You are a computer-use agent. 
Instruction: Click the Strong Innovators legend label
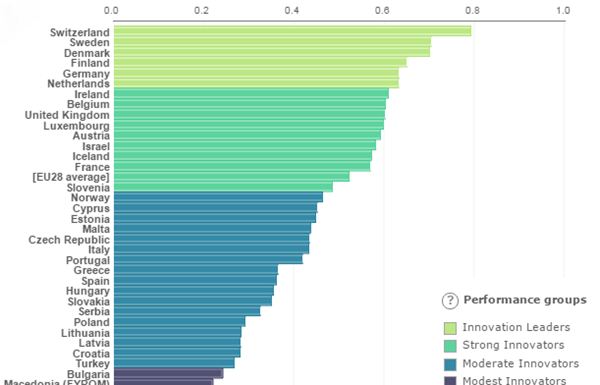(513, 345)
